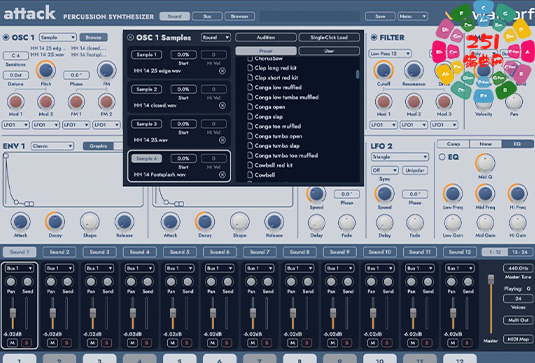Close the OSC 1 Samples popup

(x=130, y=38)
